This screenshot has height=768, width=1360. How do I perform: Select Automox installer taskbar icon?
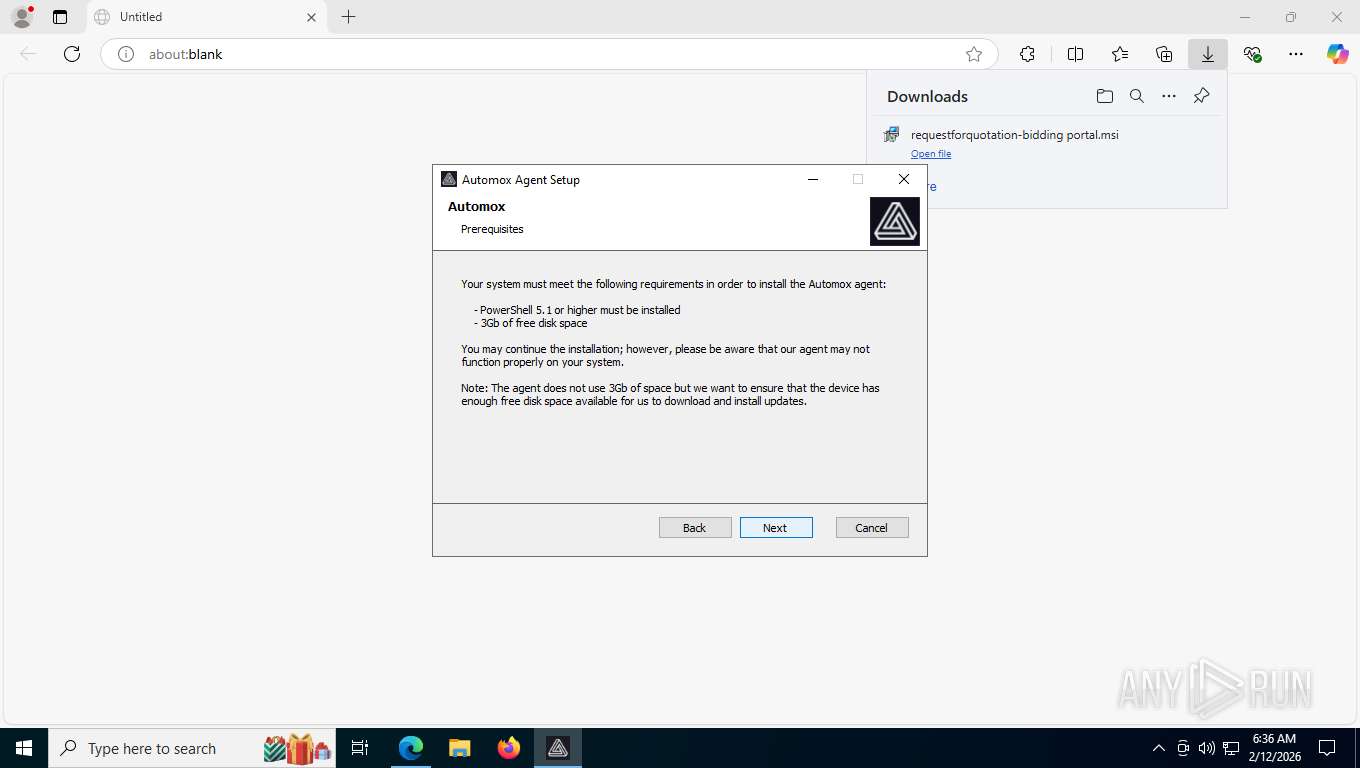pyautogui.click(x=558, y=748)
